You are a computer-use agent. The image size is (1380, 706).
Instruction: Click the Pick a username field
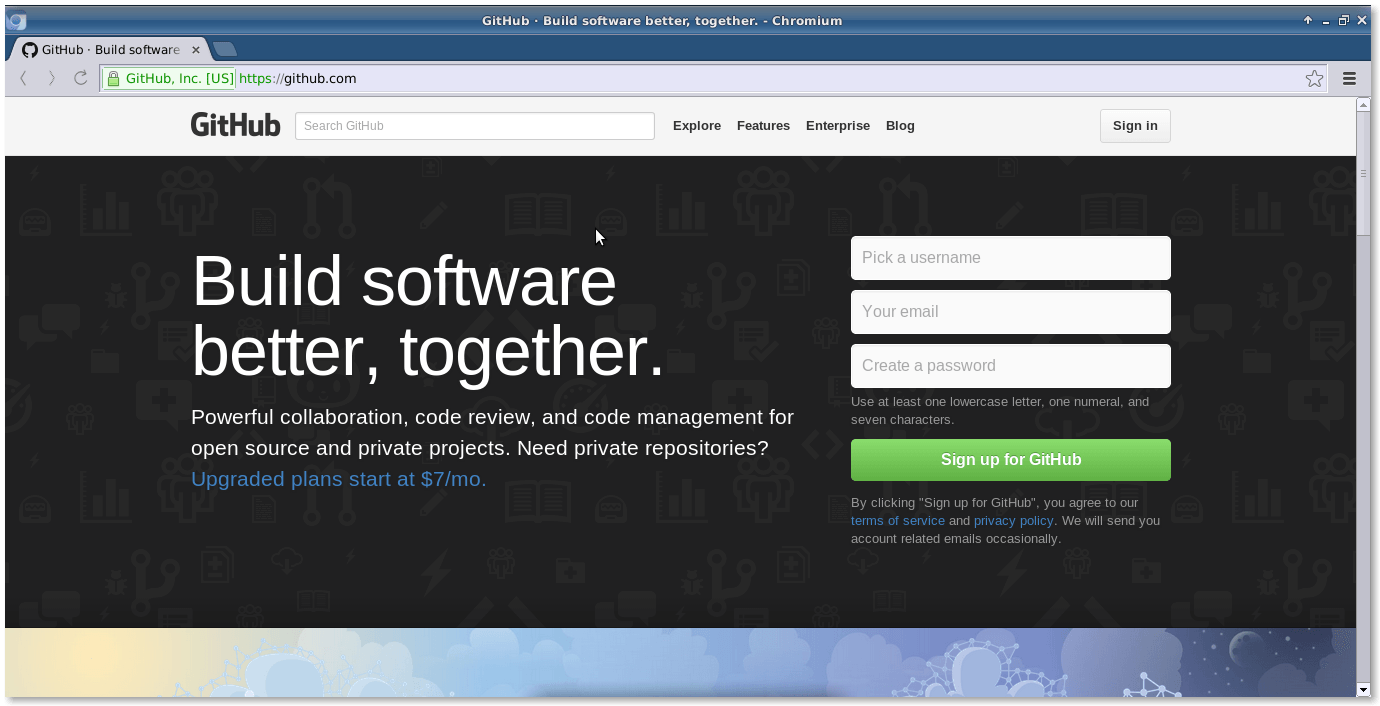point(1010,257)
